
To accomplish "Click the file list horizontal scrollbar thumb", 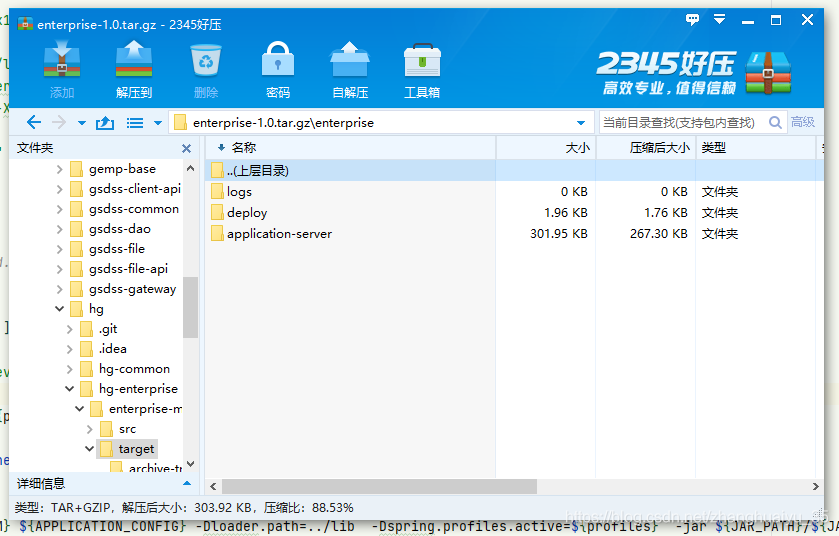I will [379, 486].
